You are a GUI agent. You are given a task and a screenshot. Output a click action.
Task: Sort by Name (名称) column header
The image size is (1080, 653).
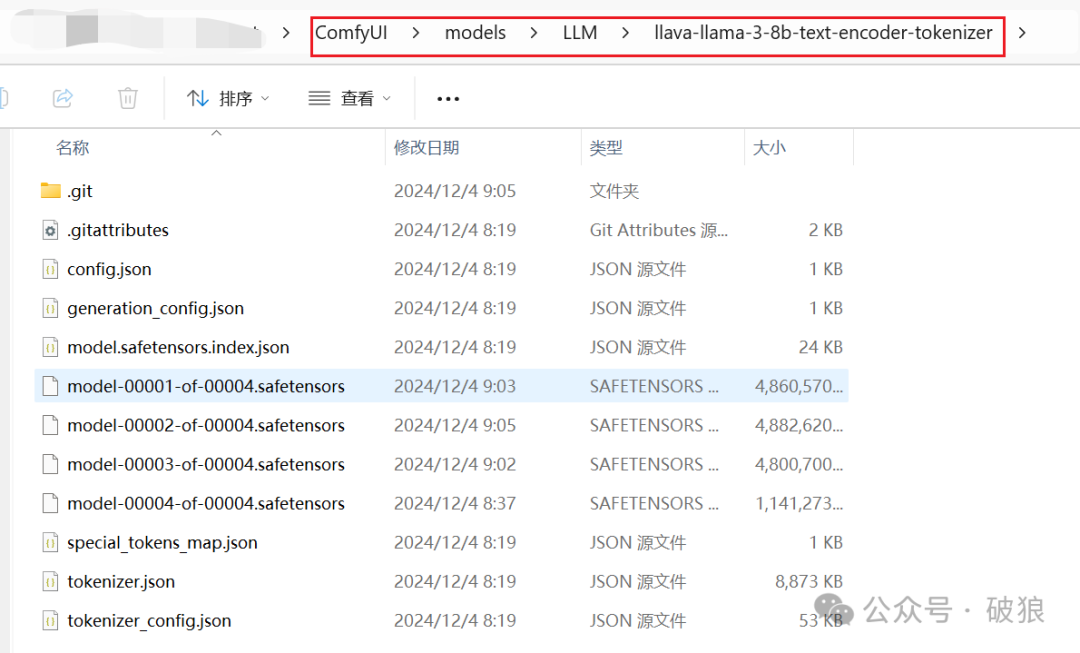[x=72, y=147]
